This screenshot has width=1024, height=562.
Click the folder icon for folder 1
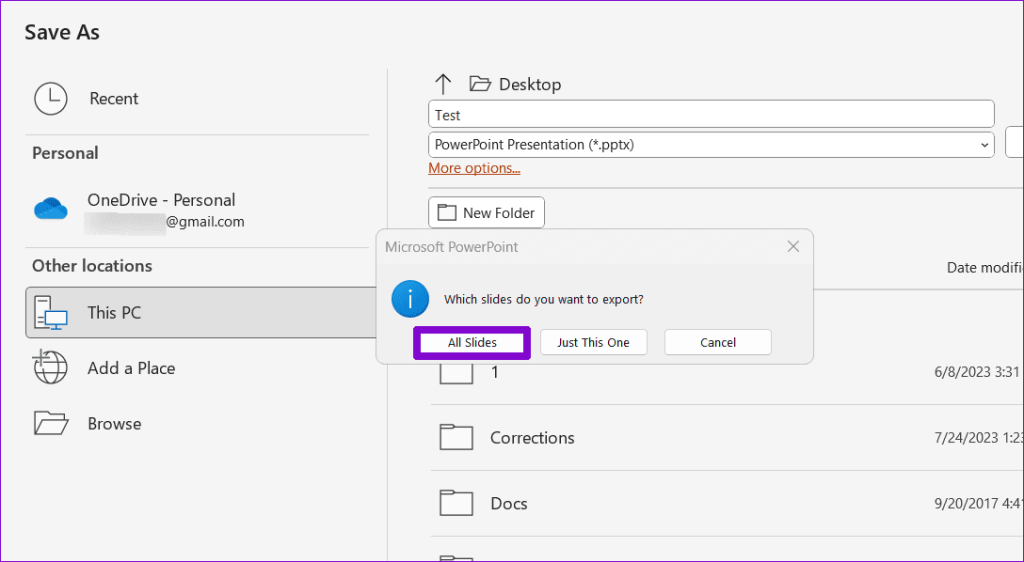click(x=456, y=373)
